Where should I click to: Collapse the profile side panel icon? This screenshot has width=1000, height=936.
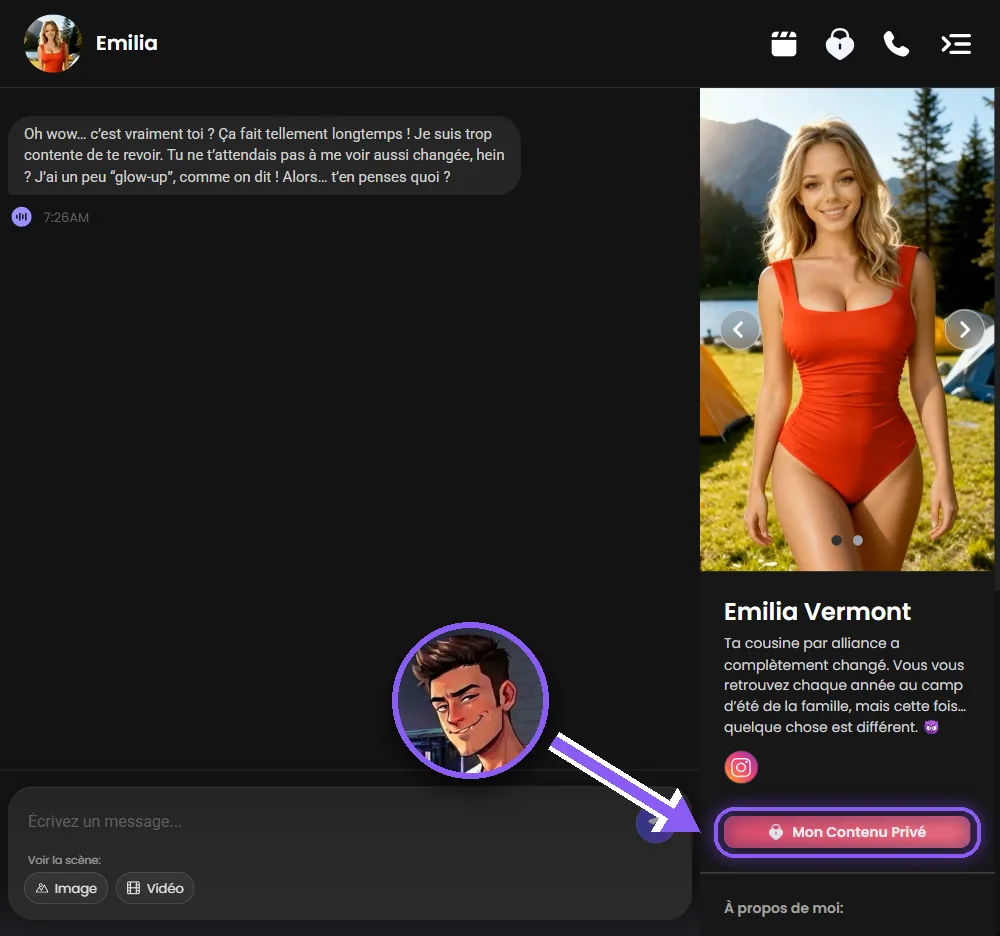click(x=956, y=44)
